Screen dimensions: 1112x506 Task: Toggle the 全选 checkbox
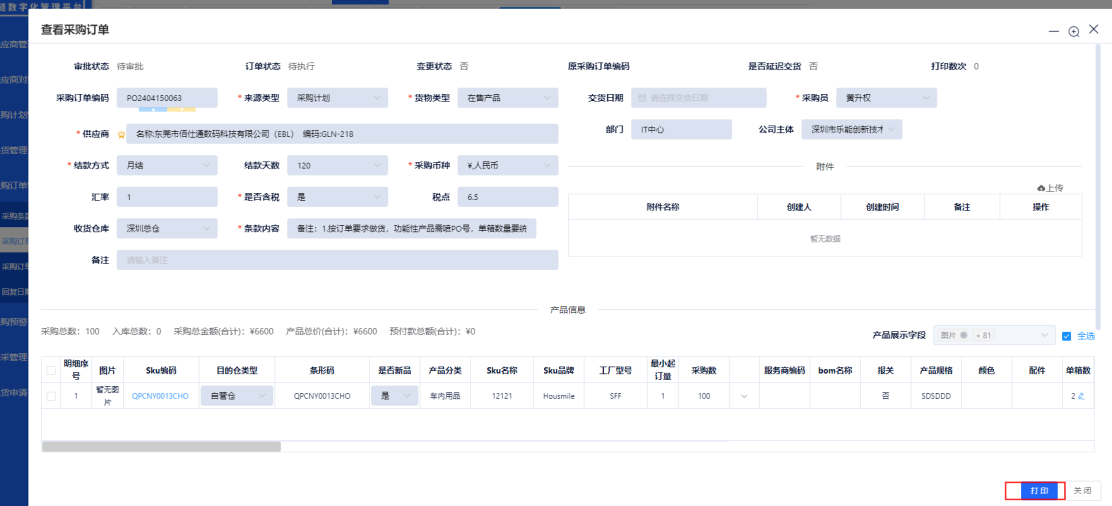click(1066, 336)
